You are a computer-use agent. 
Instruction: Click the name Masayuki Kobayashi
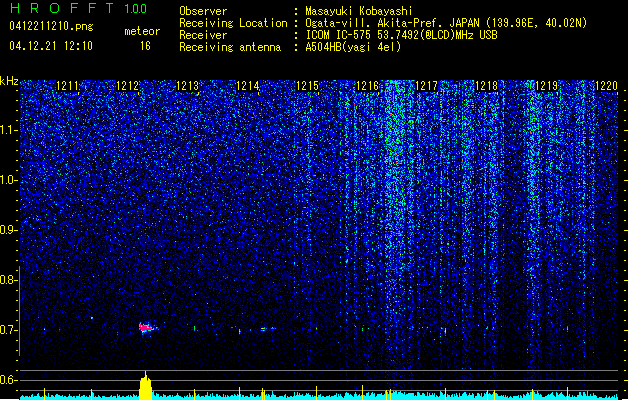tap(359, 11)
